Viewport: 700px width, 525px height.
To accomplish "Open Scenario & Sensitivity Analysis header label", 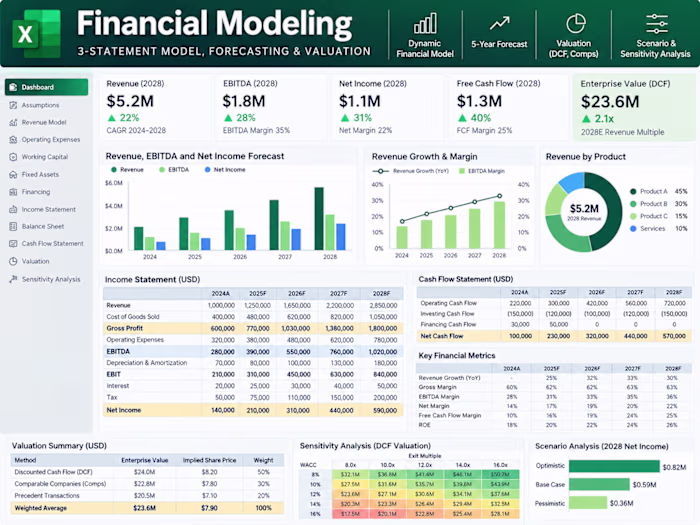I will (655, 49).
